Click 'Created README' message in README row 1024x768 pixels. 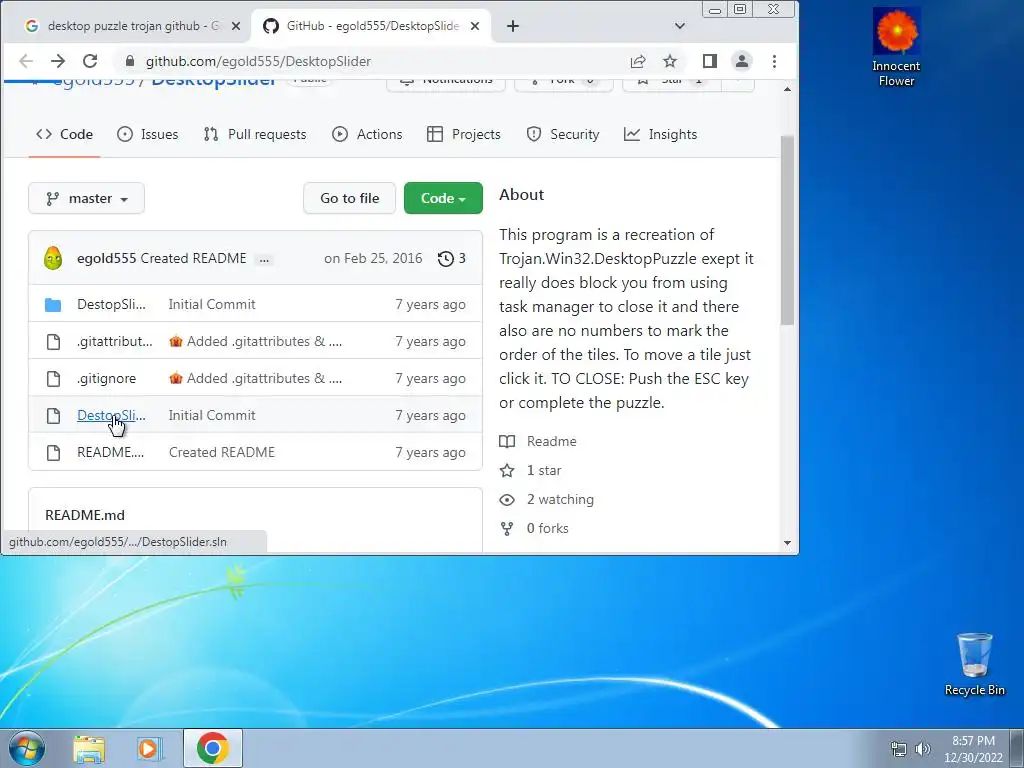[x=222, y=452]
